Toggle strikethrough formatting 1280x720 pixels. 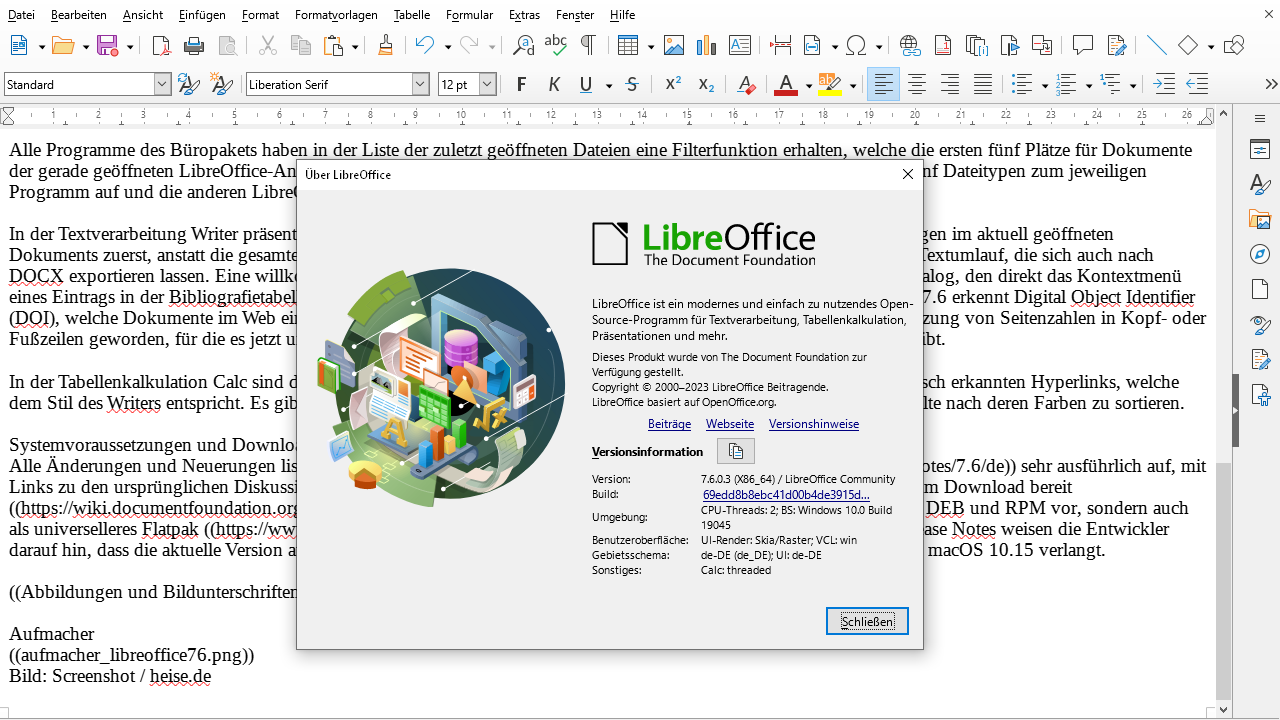(x=632, y=85)
